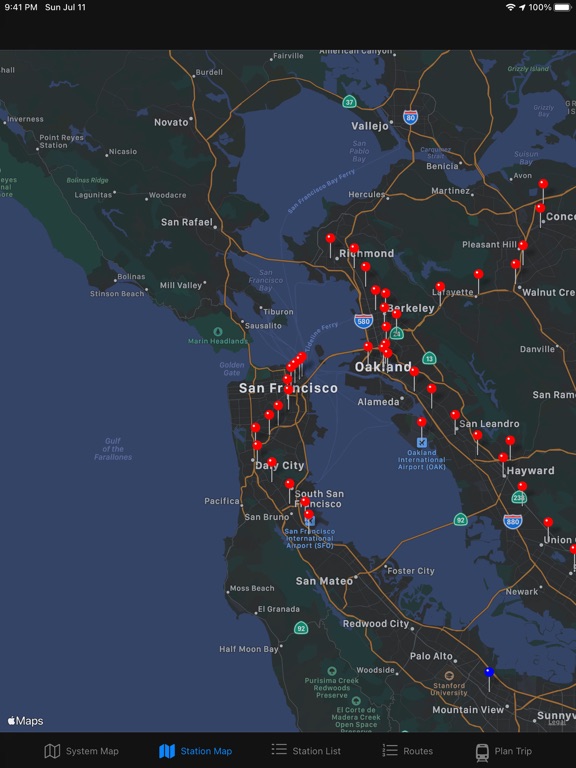
Task: Tap the Alameda label
Action: [x=378, y=402]
